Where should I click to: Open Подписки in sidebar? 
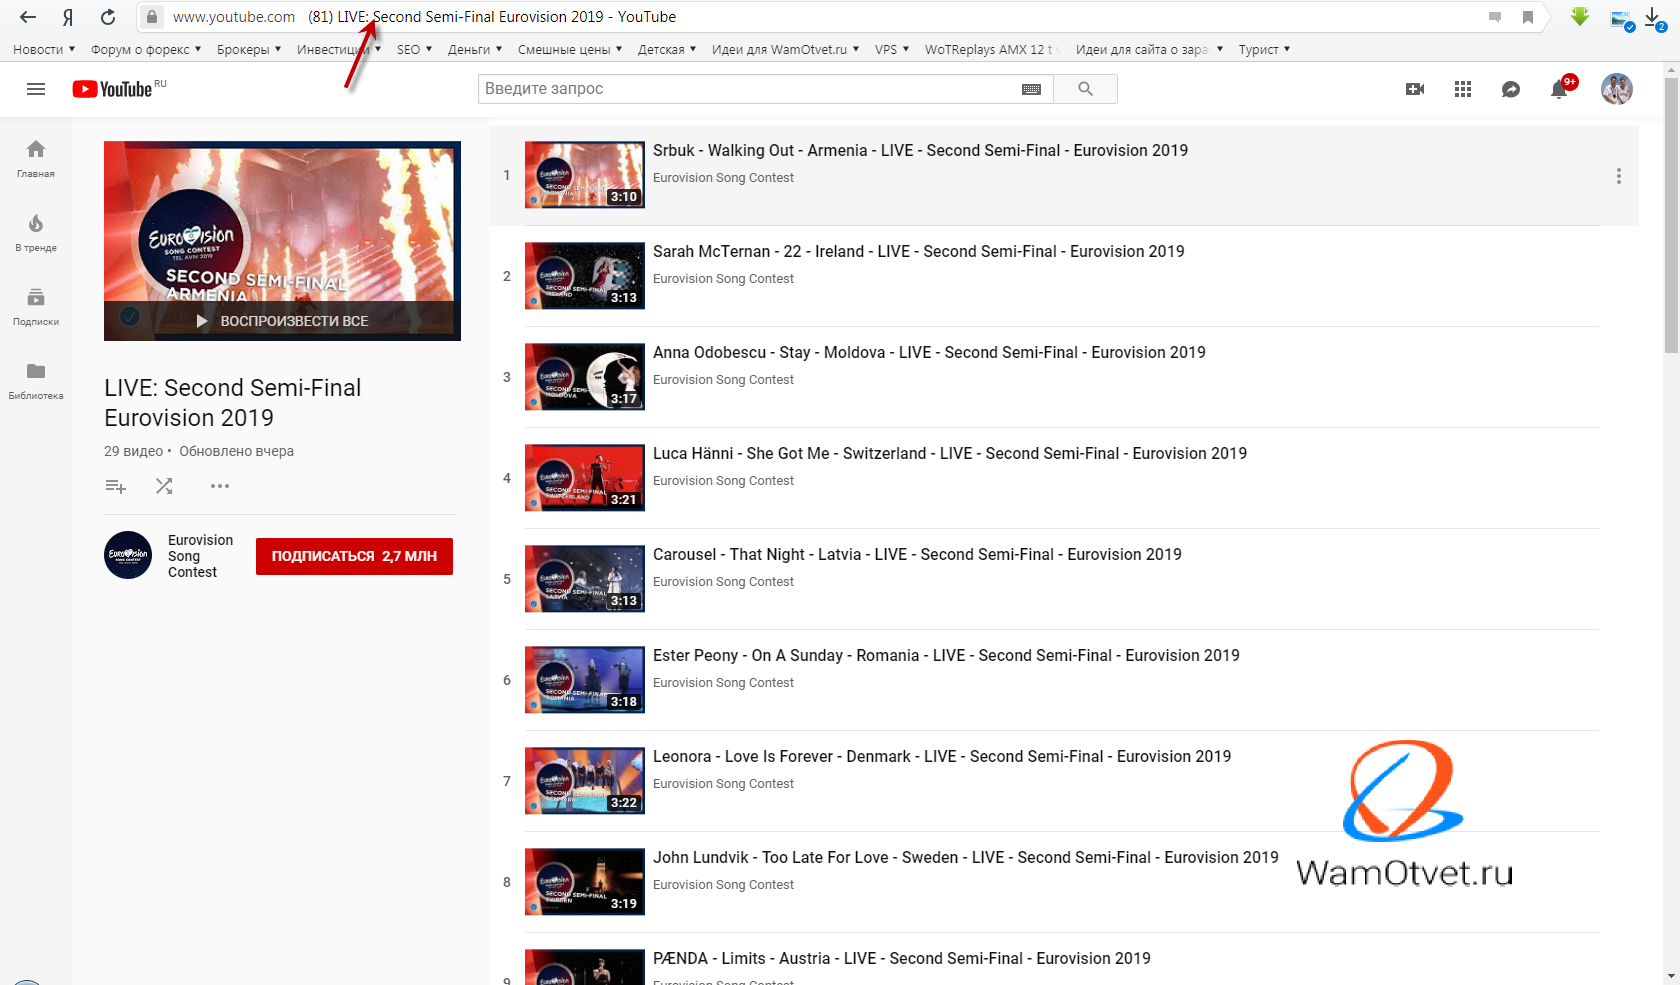click(x=36, y=306)
